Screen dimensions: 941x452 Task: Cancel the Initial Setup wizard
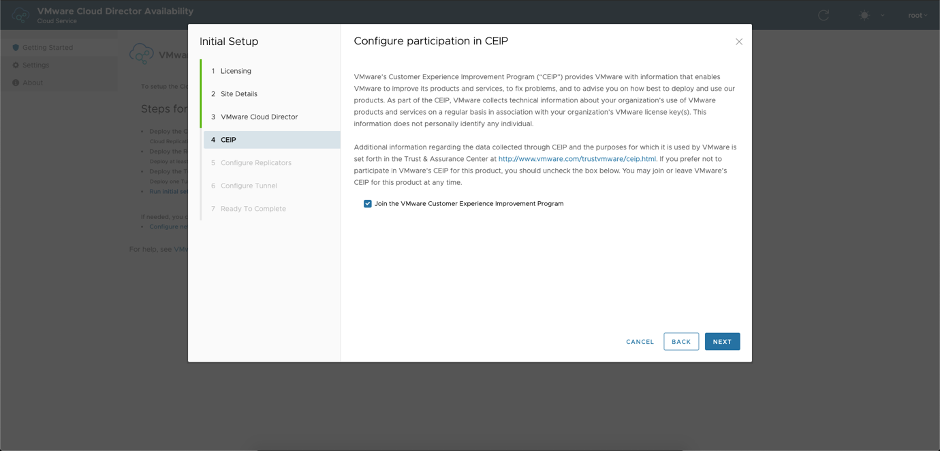(640, 342)
